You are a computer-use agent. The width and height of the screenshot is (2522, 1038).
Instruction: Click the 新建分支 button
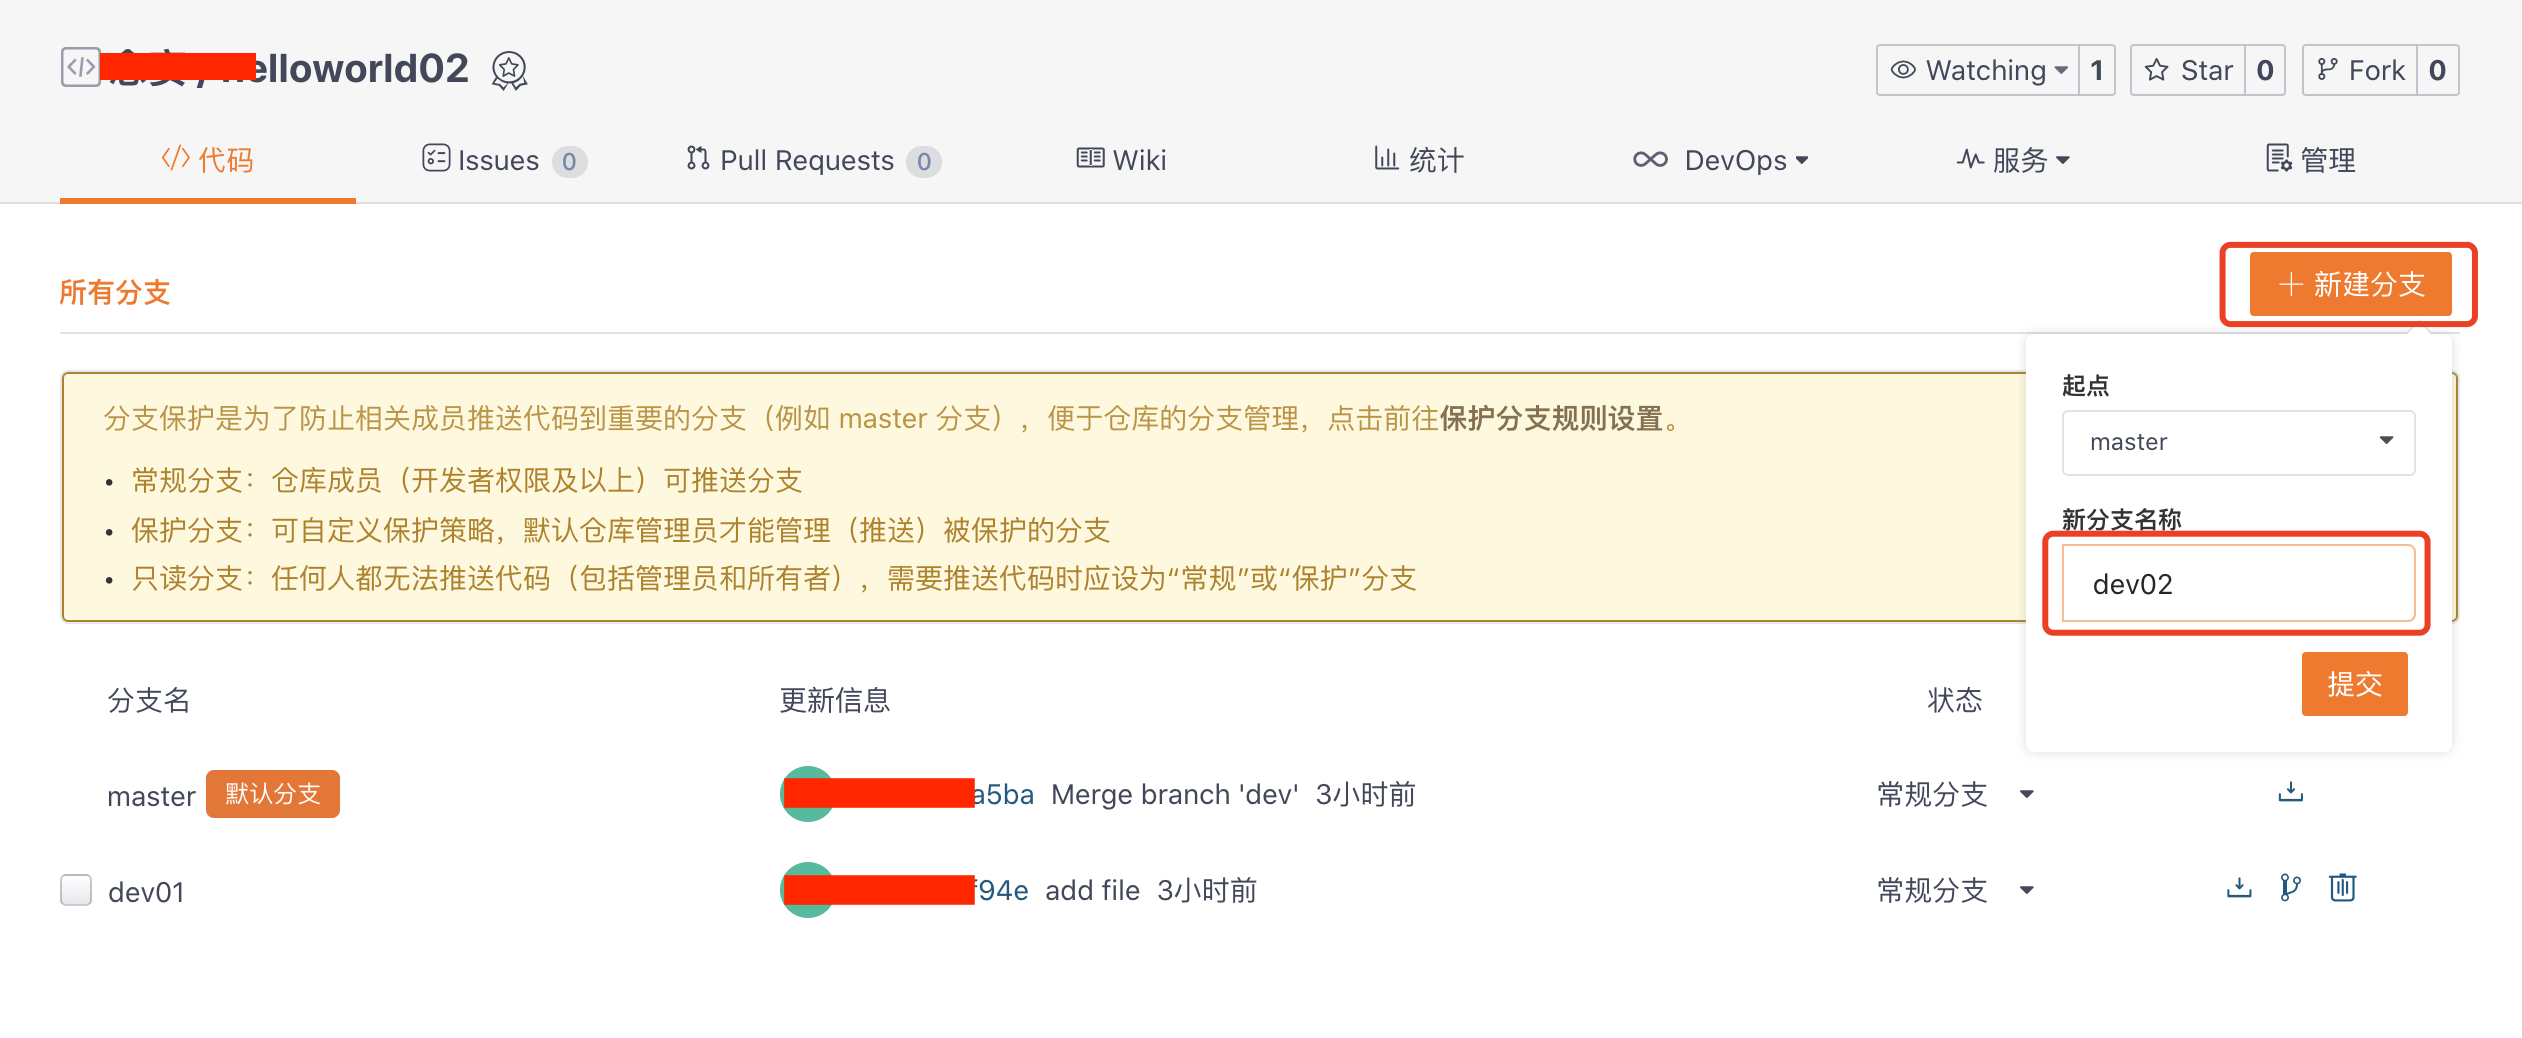click(2350, 285)
